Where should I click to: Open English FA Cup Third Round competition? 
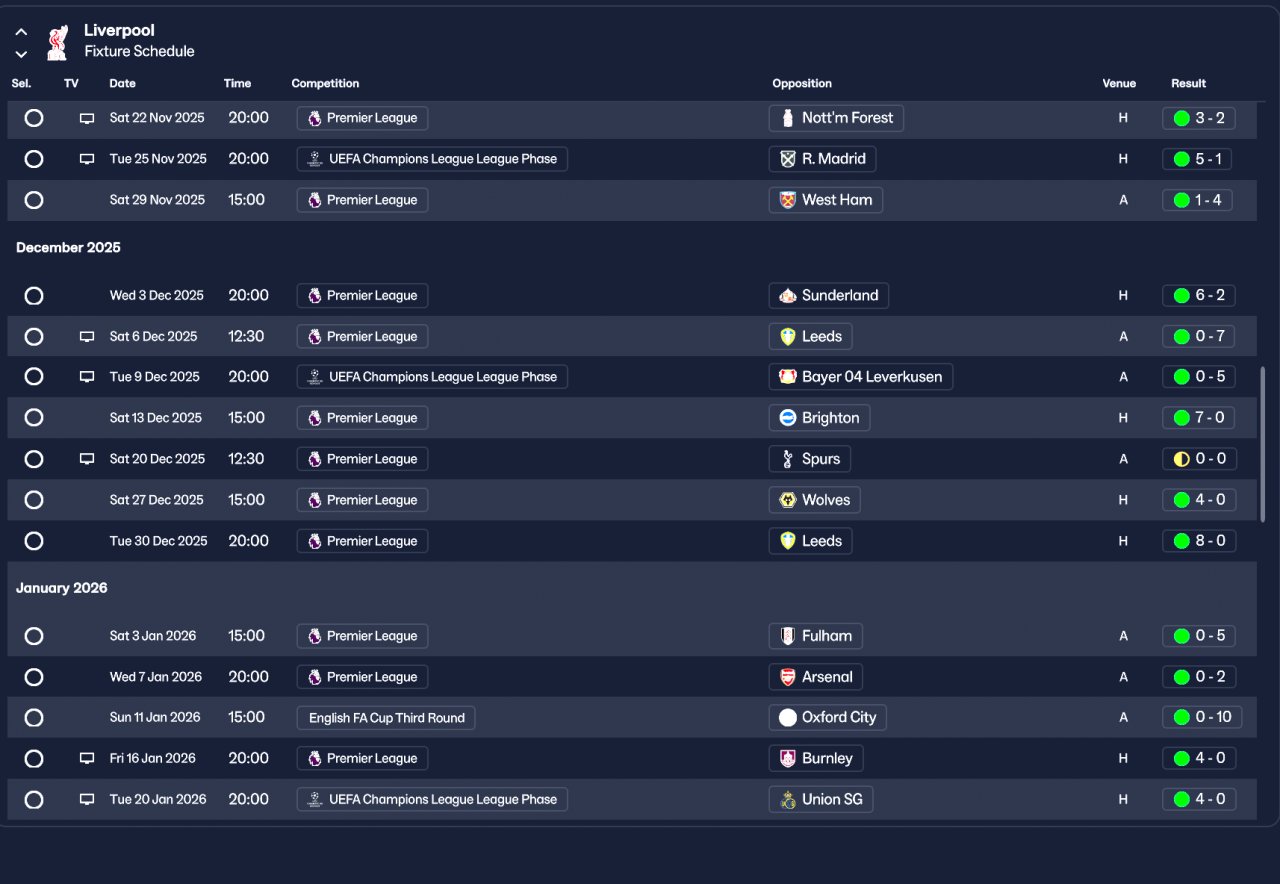(x=386, y=718)
